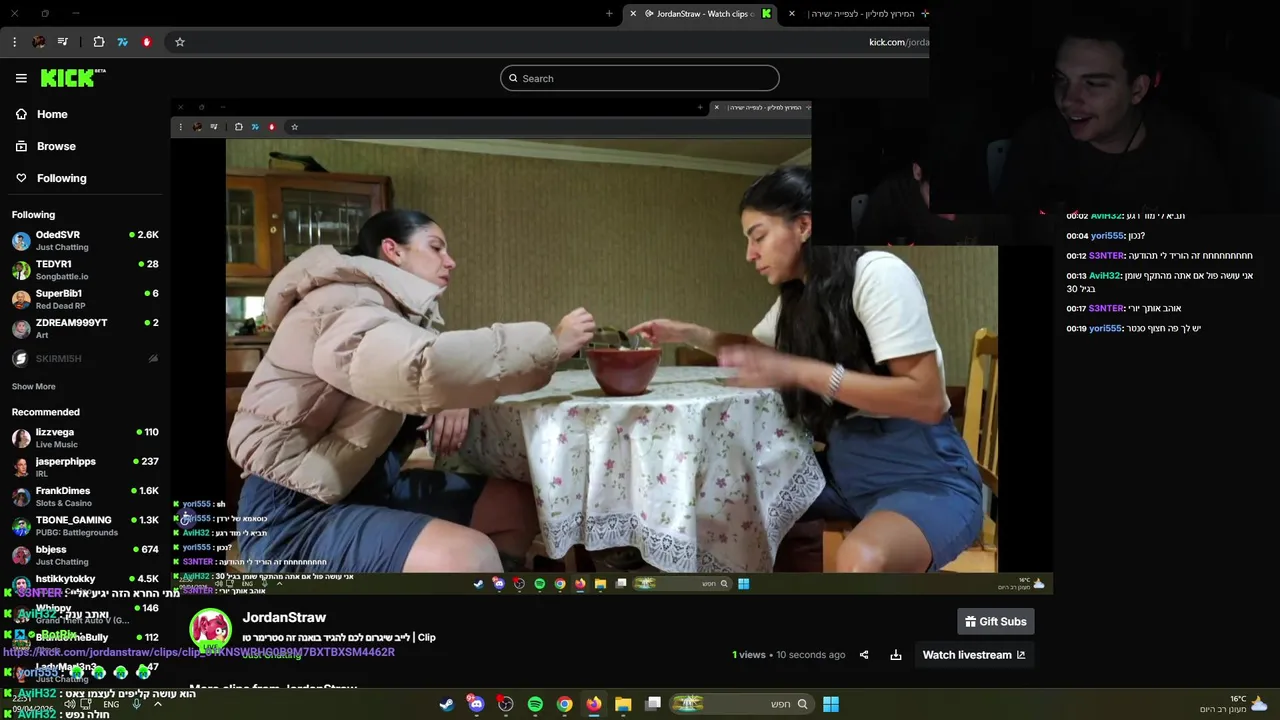This screenshot has width=1280, height=720.
Task: Open the recommended FrankDimes channel
Action: (85, 497)
